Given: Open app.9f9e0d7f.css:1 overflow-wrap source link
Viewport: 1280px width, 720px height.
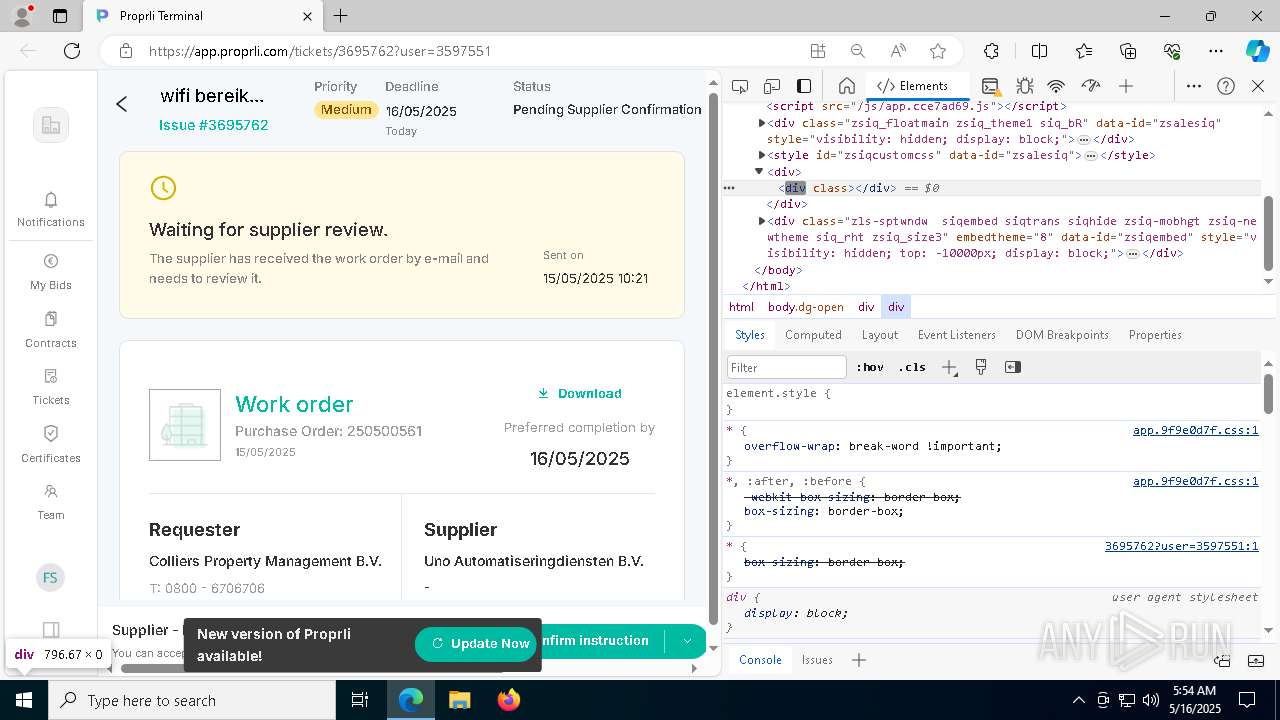Looking at the screenshot, I should (1195, 431).
